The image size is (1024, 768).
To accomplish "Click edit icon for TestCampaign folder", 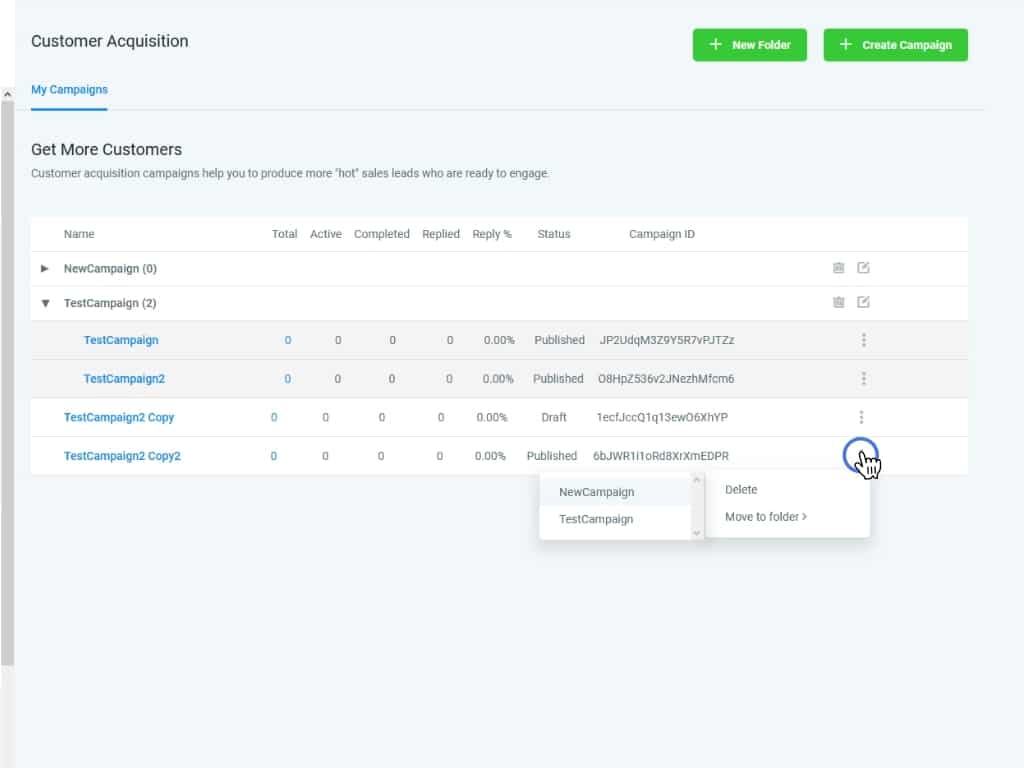I will [x=864, y=302].
